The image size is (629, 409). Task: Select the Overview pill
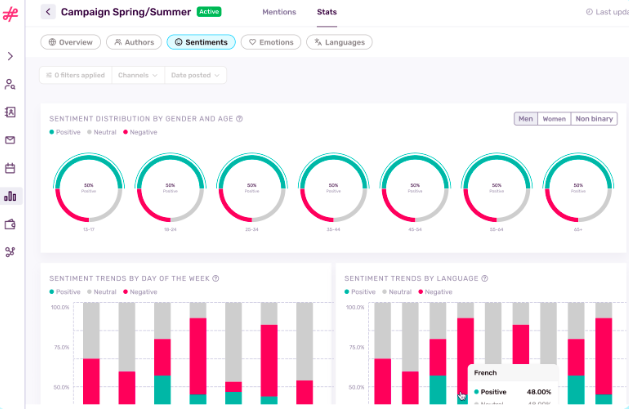(x=71, y=42)
